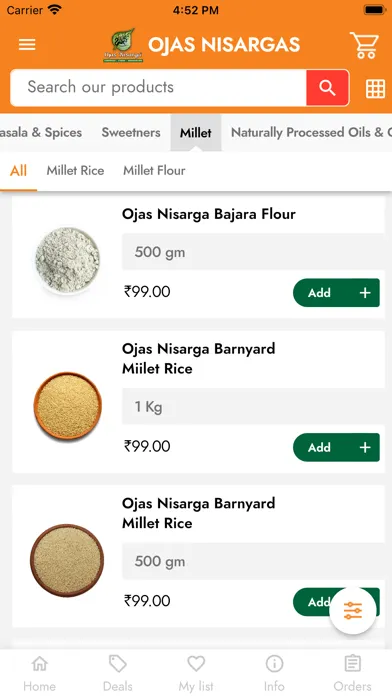Open the floating filter sliders button

pyautogui.click(x=353, y=611)
